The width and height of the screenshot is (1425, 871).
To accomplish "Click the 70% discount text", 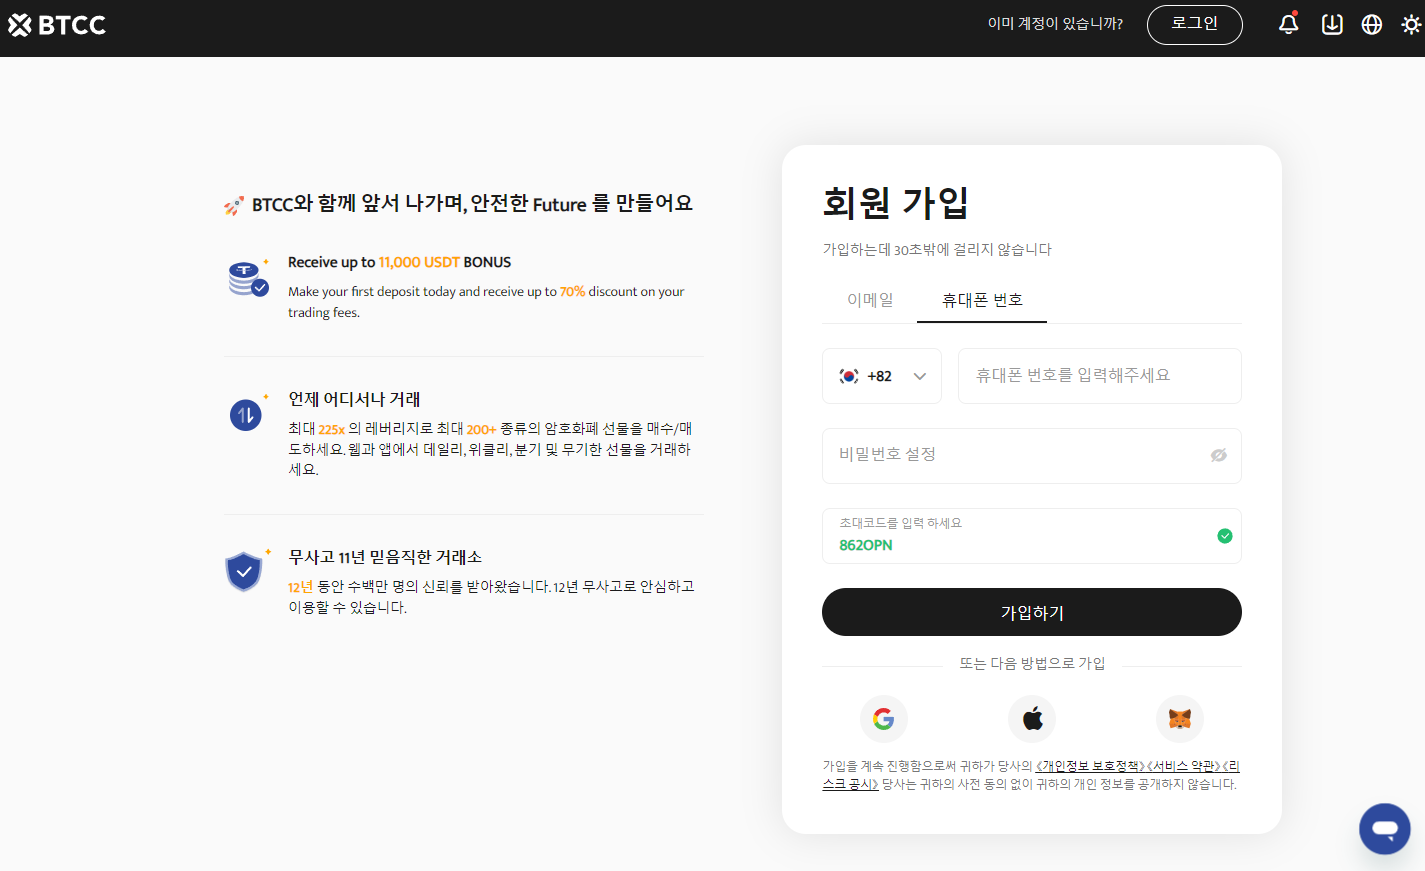I will point(572,292).
